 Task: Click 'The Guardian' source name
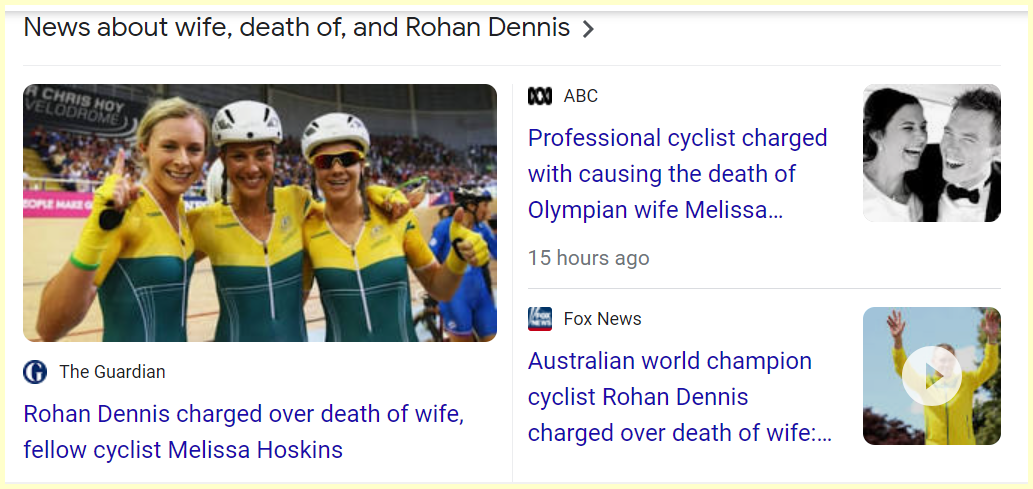112,372
